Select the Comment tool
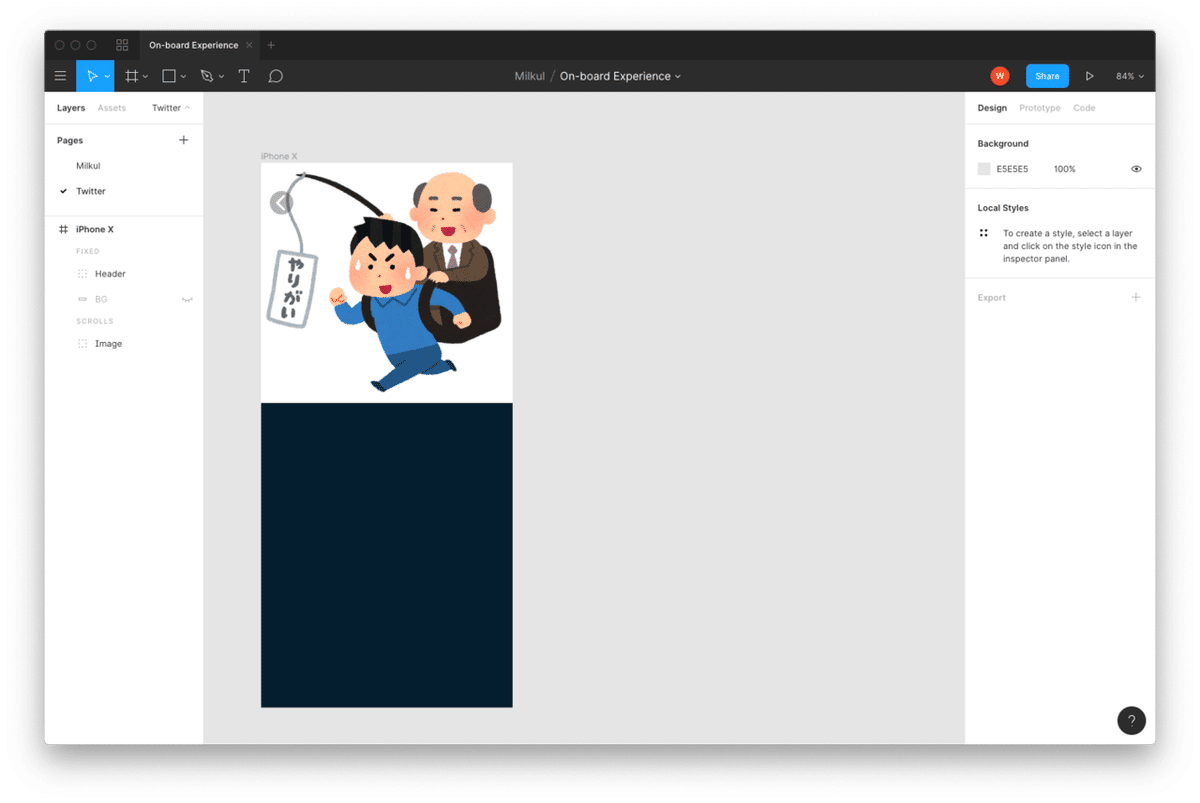The image size is (1200, 803). pyautogui.click(x=276, y=76)
